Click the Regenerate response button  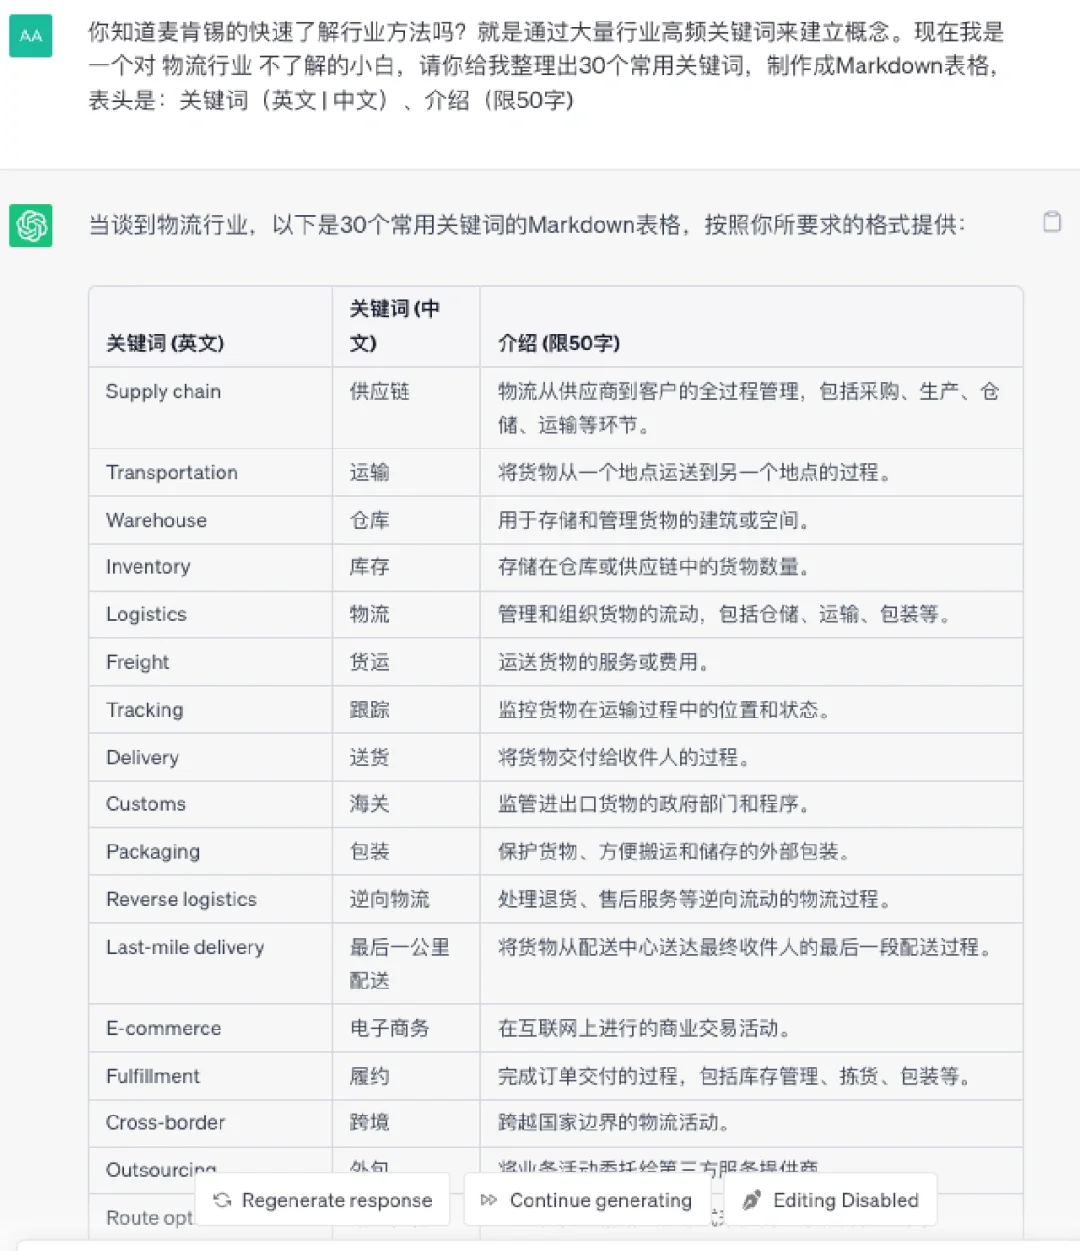(x=323, y=1200)
